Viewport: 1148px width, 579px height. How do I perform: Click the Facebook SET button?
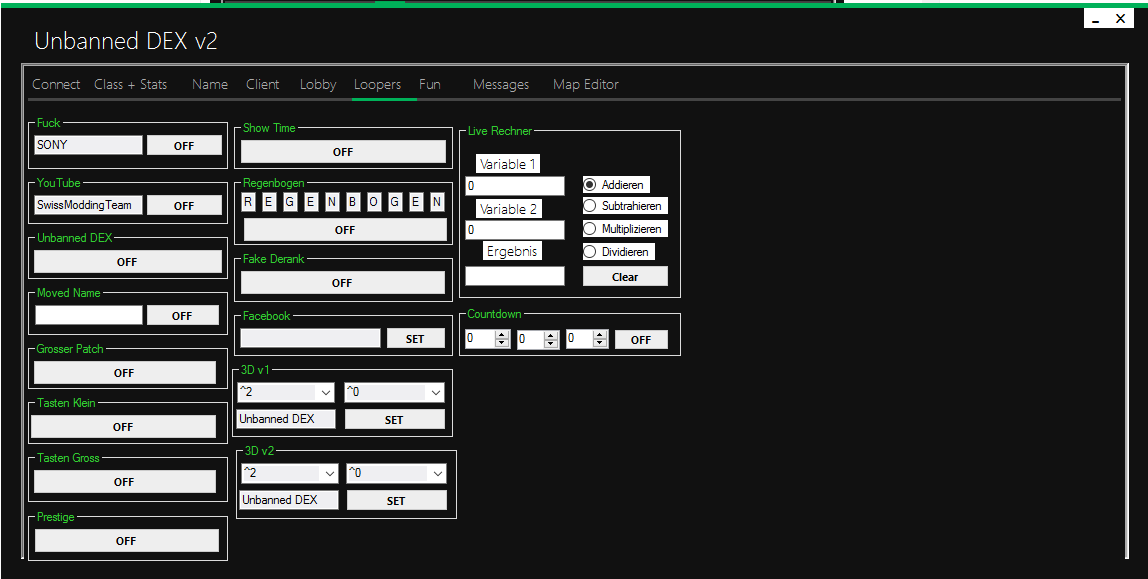pos(415,339)
